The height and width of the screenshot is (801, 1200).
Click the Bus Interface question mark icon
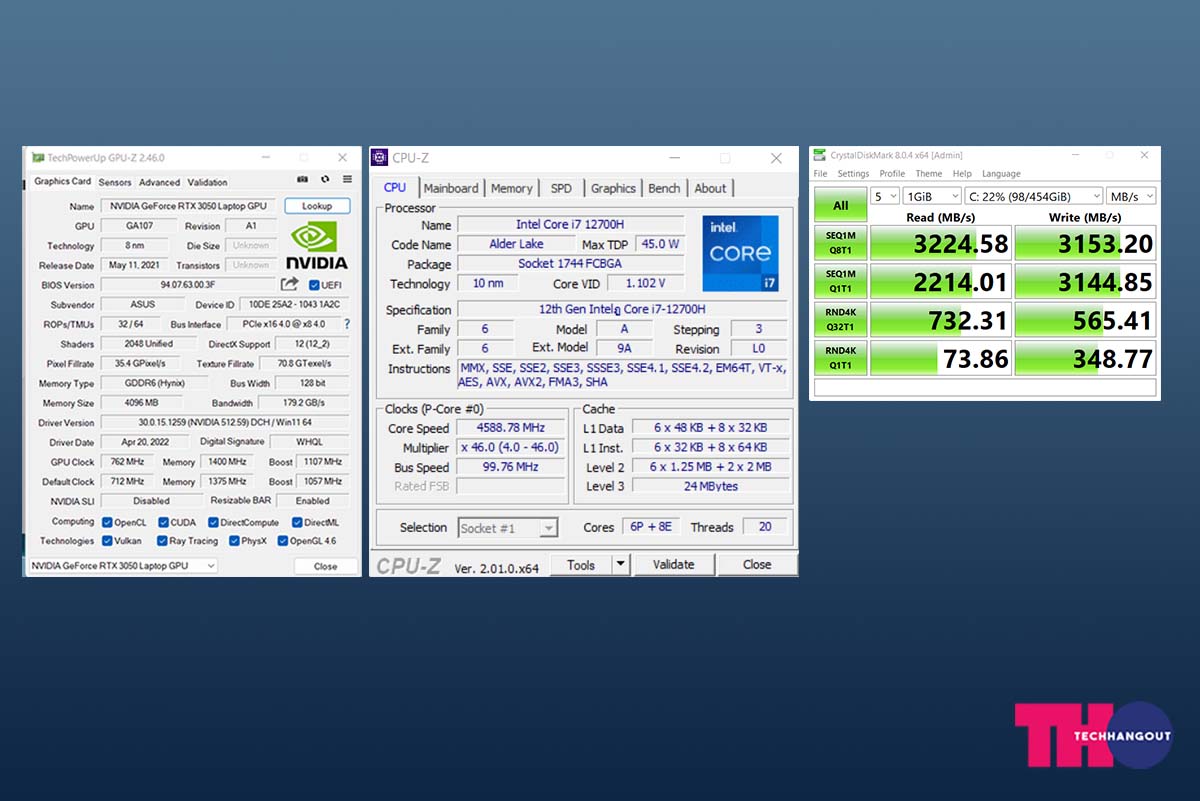(347, 324)
